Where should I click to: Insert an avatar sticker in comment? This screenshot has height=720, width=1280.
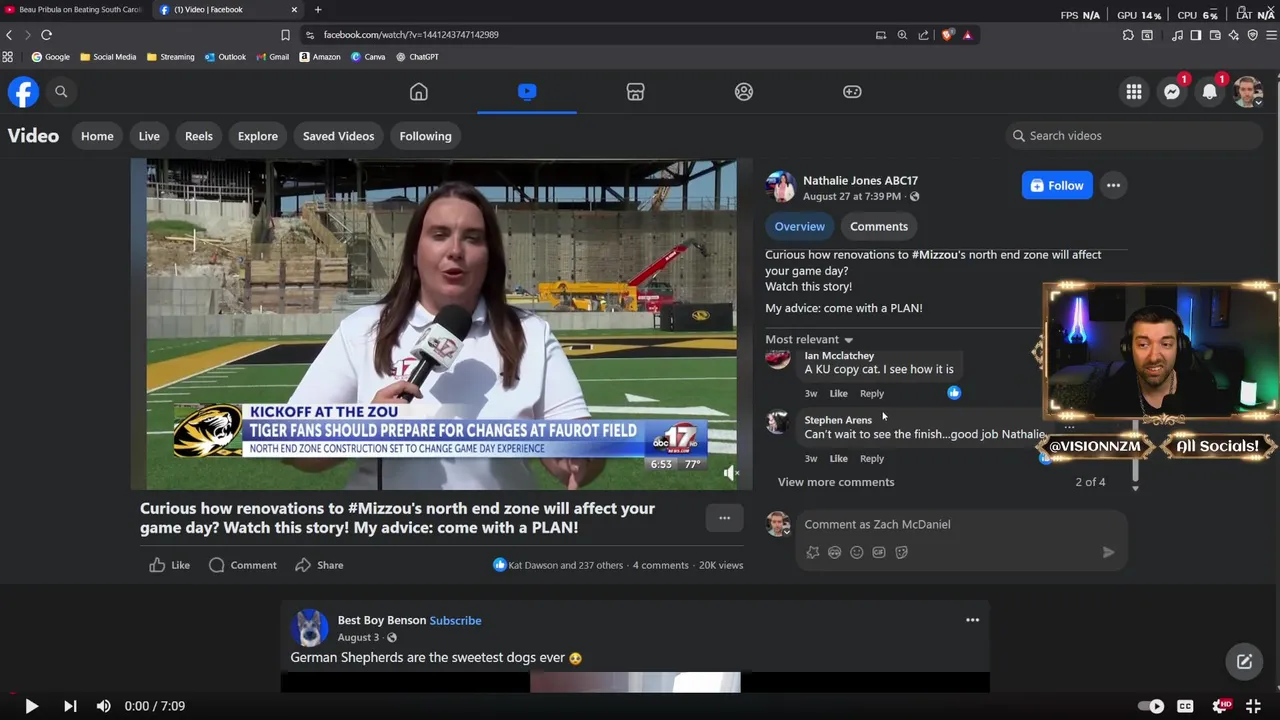coord(813,553)
